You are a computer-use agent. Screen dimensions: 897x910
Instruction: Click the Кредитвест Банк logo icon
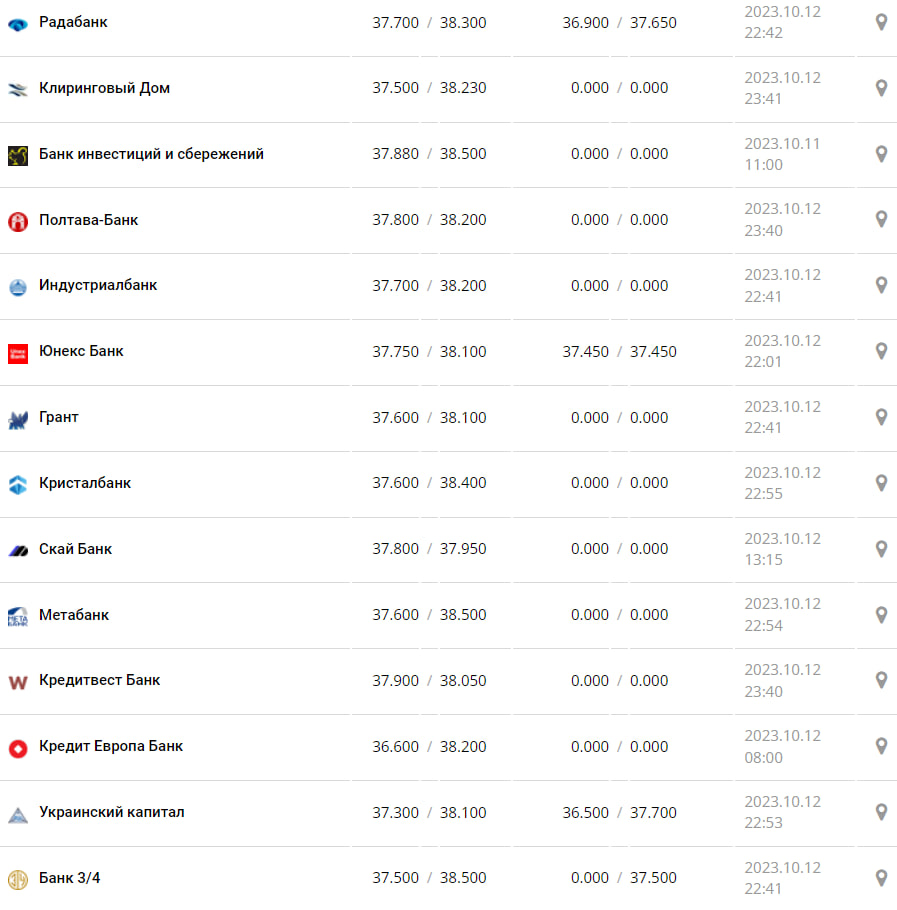click(18, 682)
